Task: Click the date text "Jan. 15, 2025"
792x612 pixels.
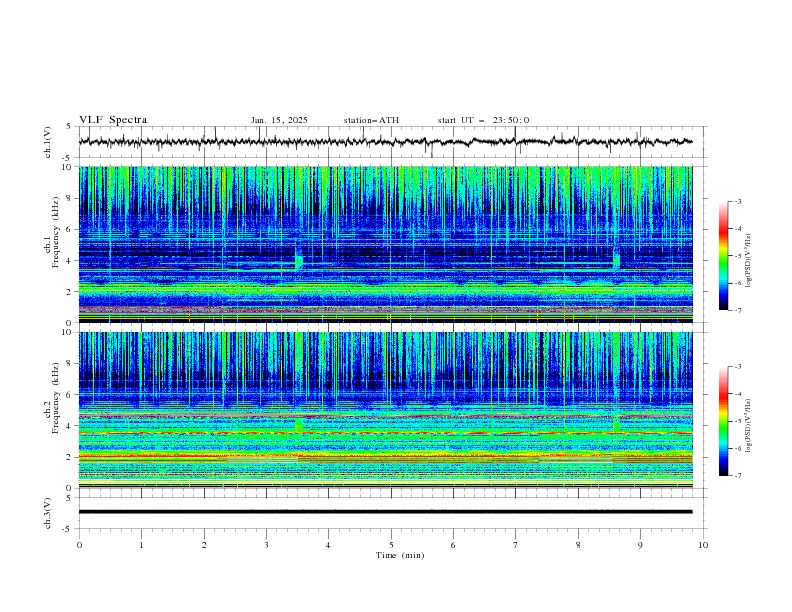Action: click(279, 120)
